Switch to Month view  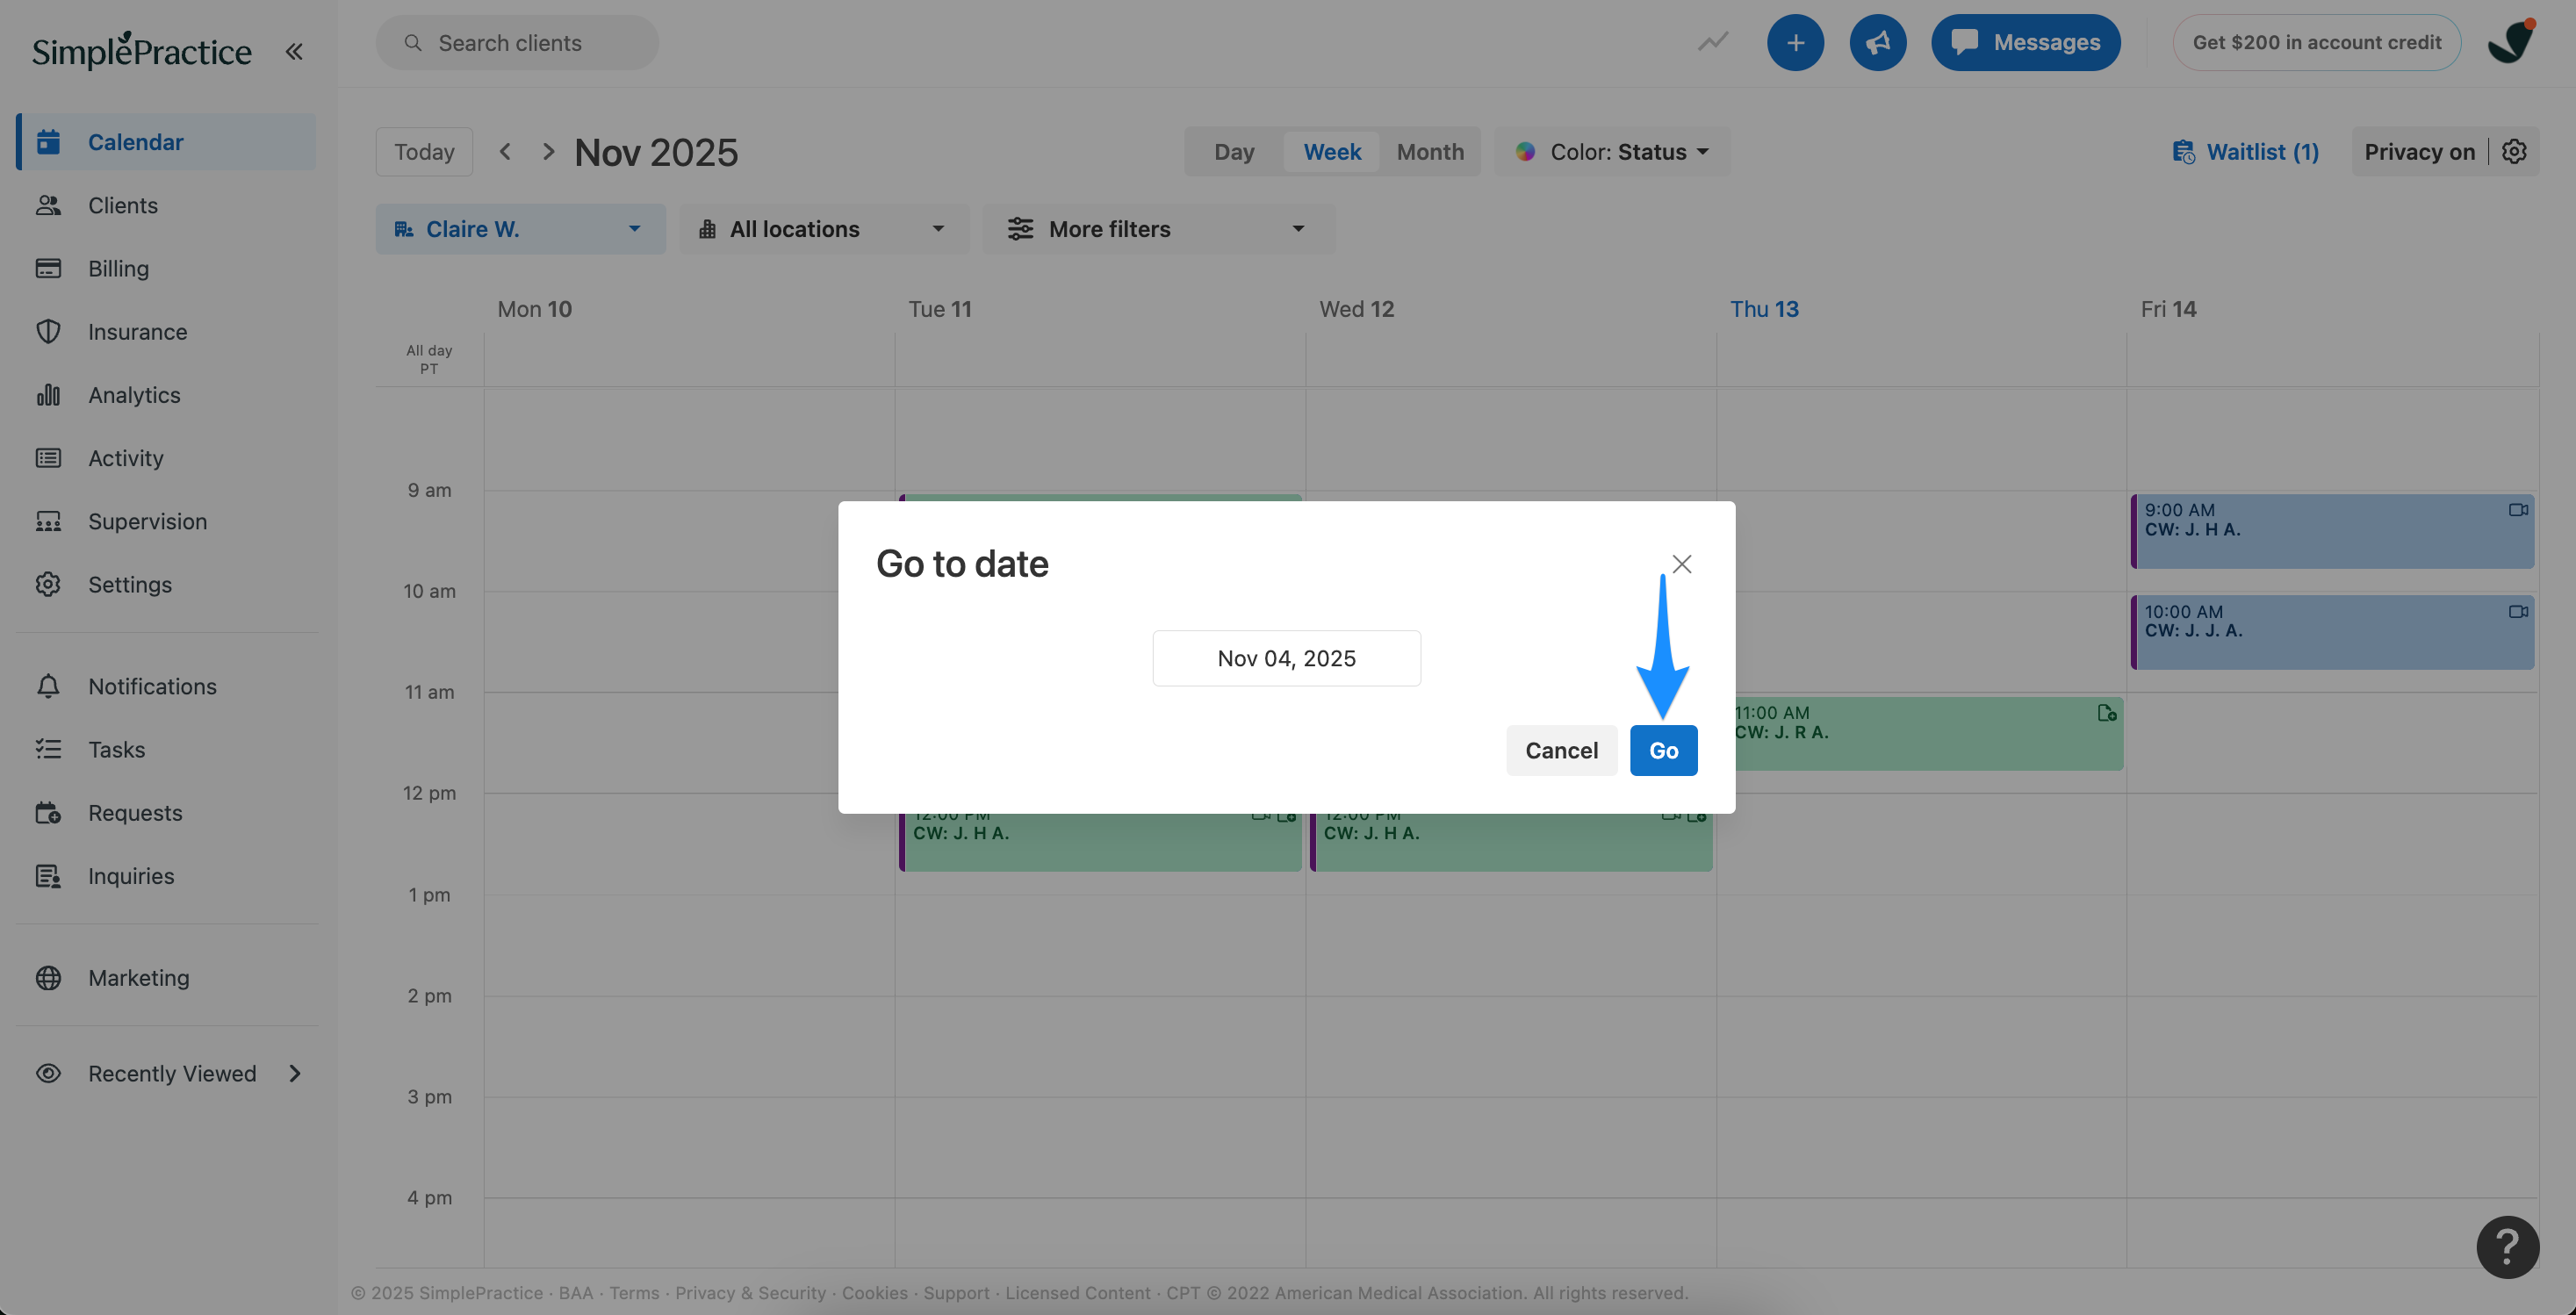point(1430,152)
